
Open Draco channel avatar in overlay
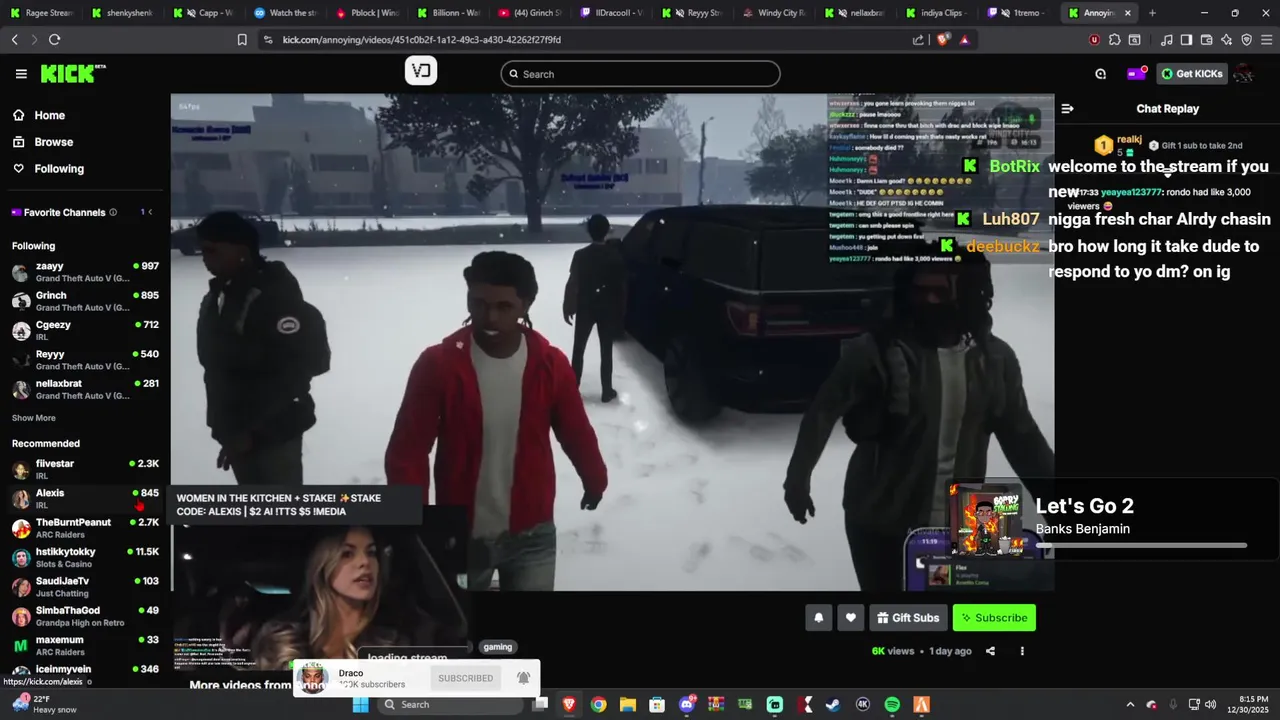313,678
